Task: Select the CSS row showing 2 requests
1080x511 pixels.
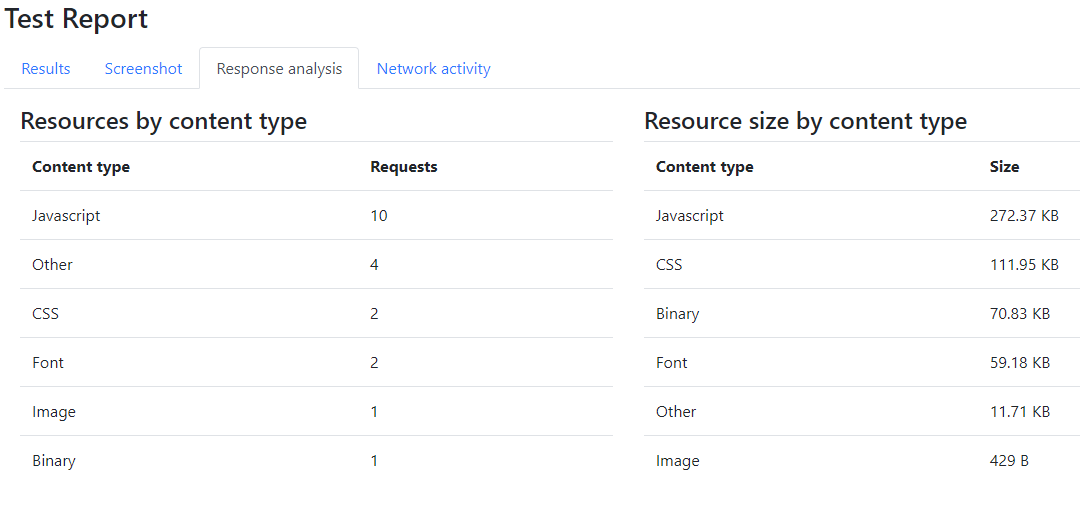Action: click(316, 313)
